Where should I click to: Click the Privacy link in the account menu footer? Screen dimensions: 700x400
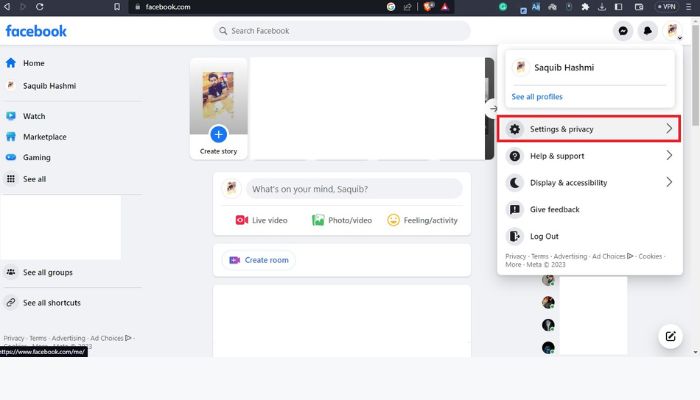click(515, 256)
